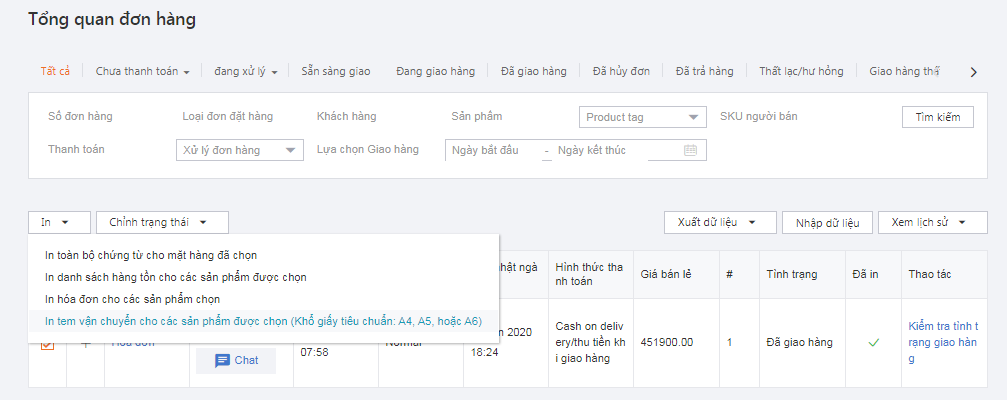Switch to the Sẵn sàng giao tab
1007x400 pixels.
[336, 71]
